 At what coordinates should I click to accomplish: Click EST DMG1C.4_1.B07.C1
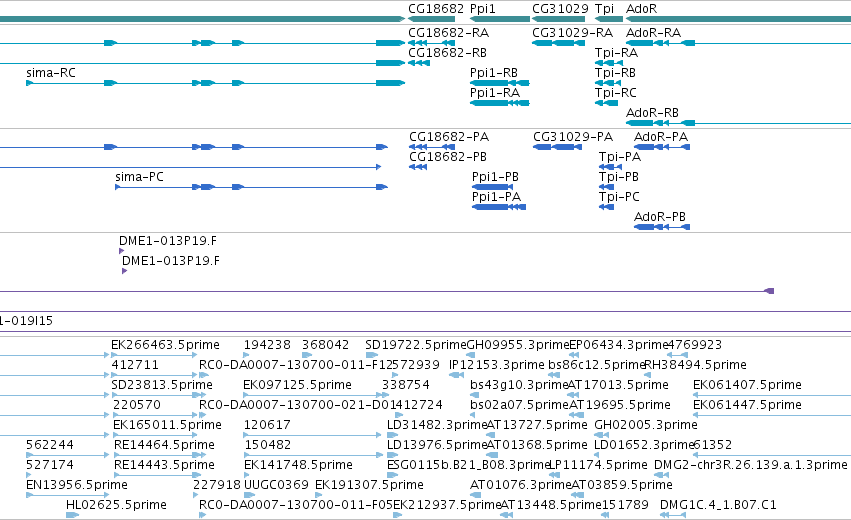(x=718, y=505)
